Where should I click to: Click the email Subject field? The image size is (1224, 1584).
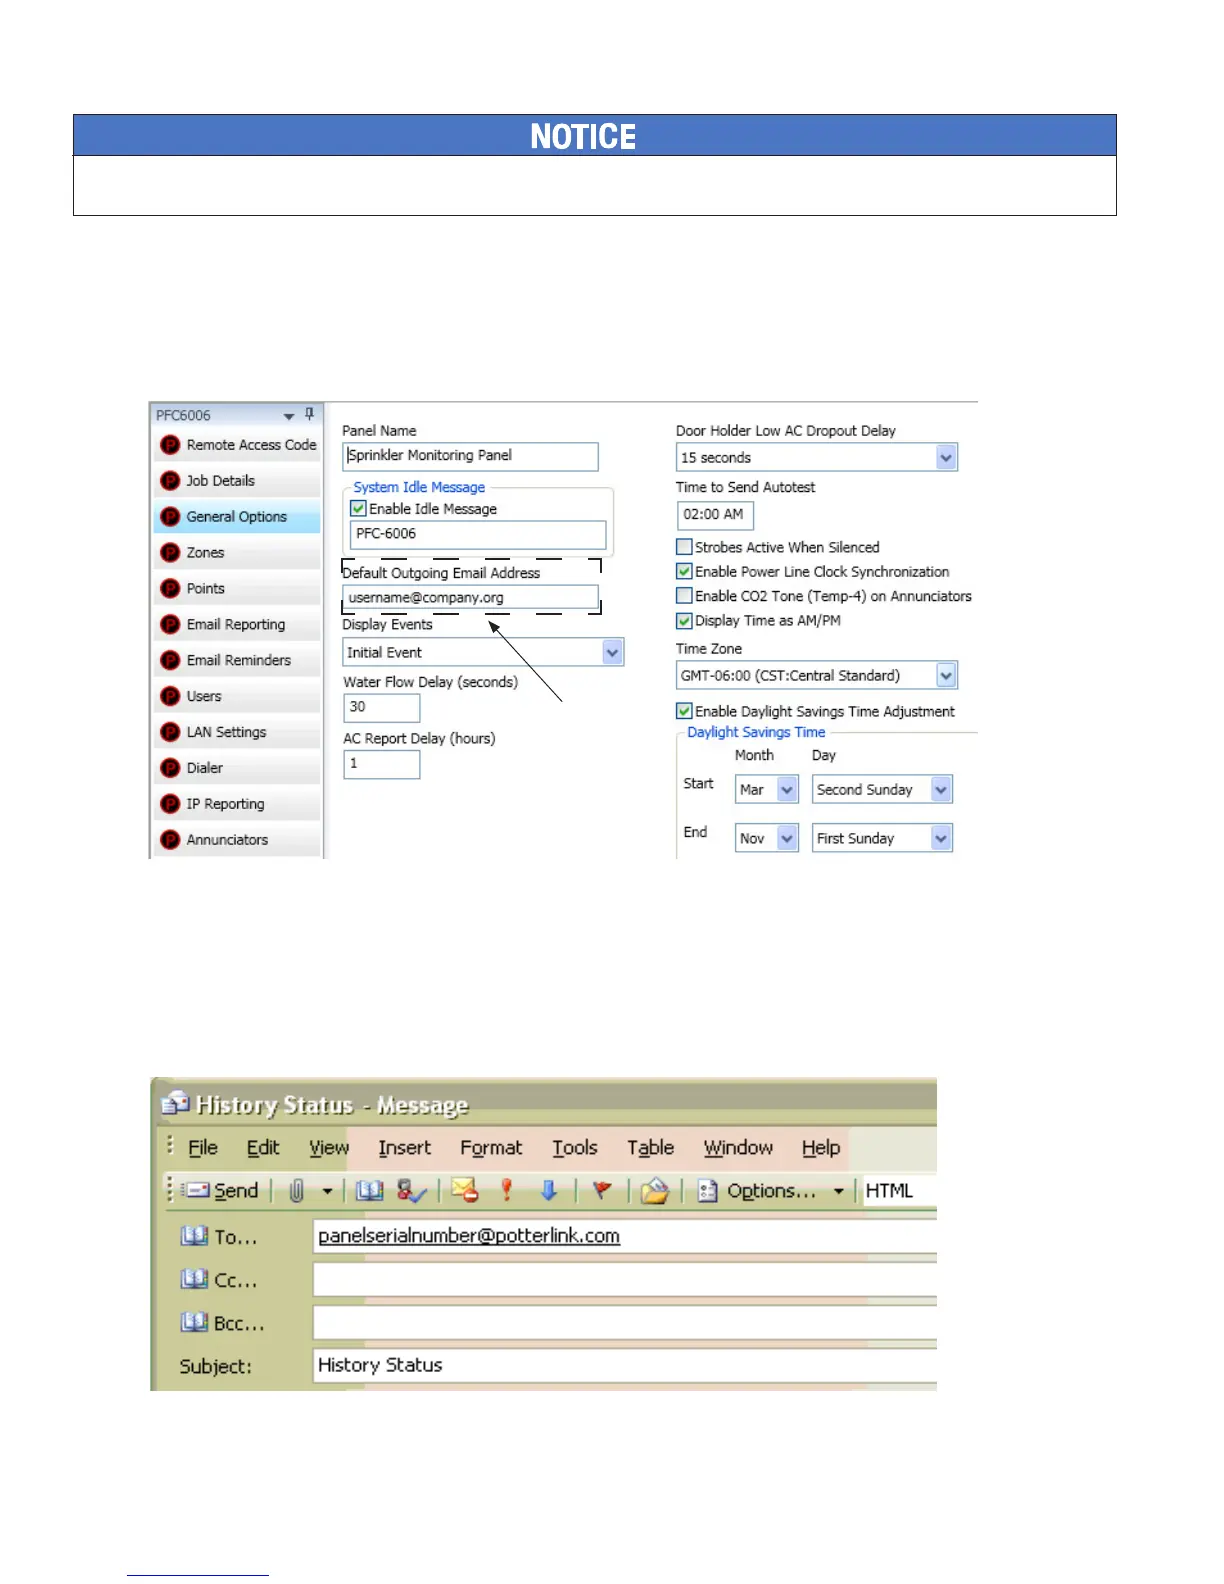point(625,1365)
